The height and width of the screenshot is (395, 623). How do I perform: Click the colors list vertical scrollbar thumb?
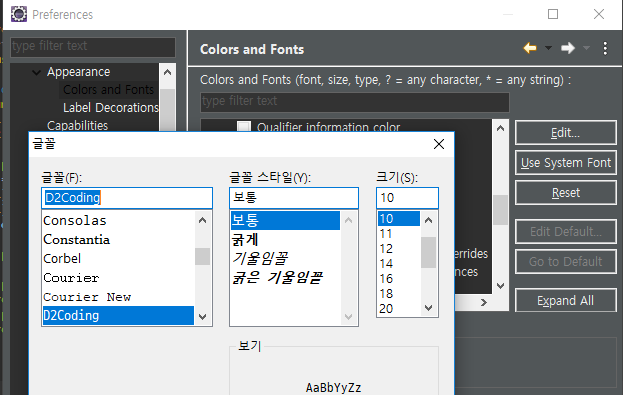501,210
